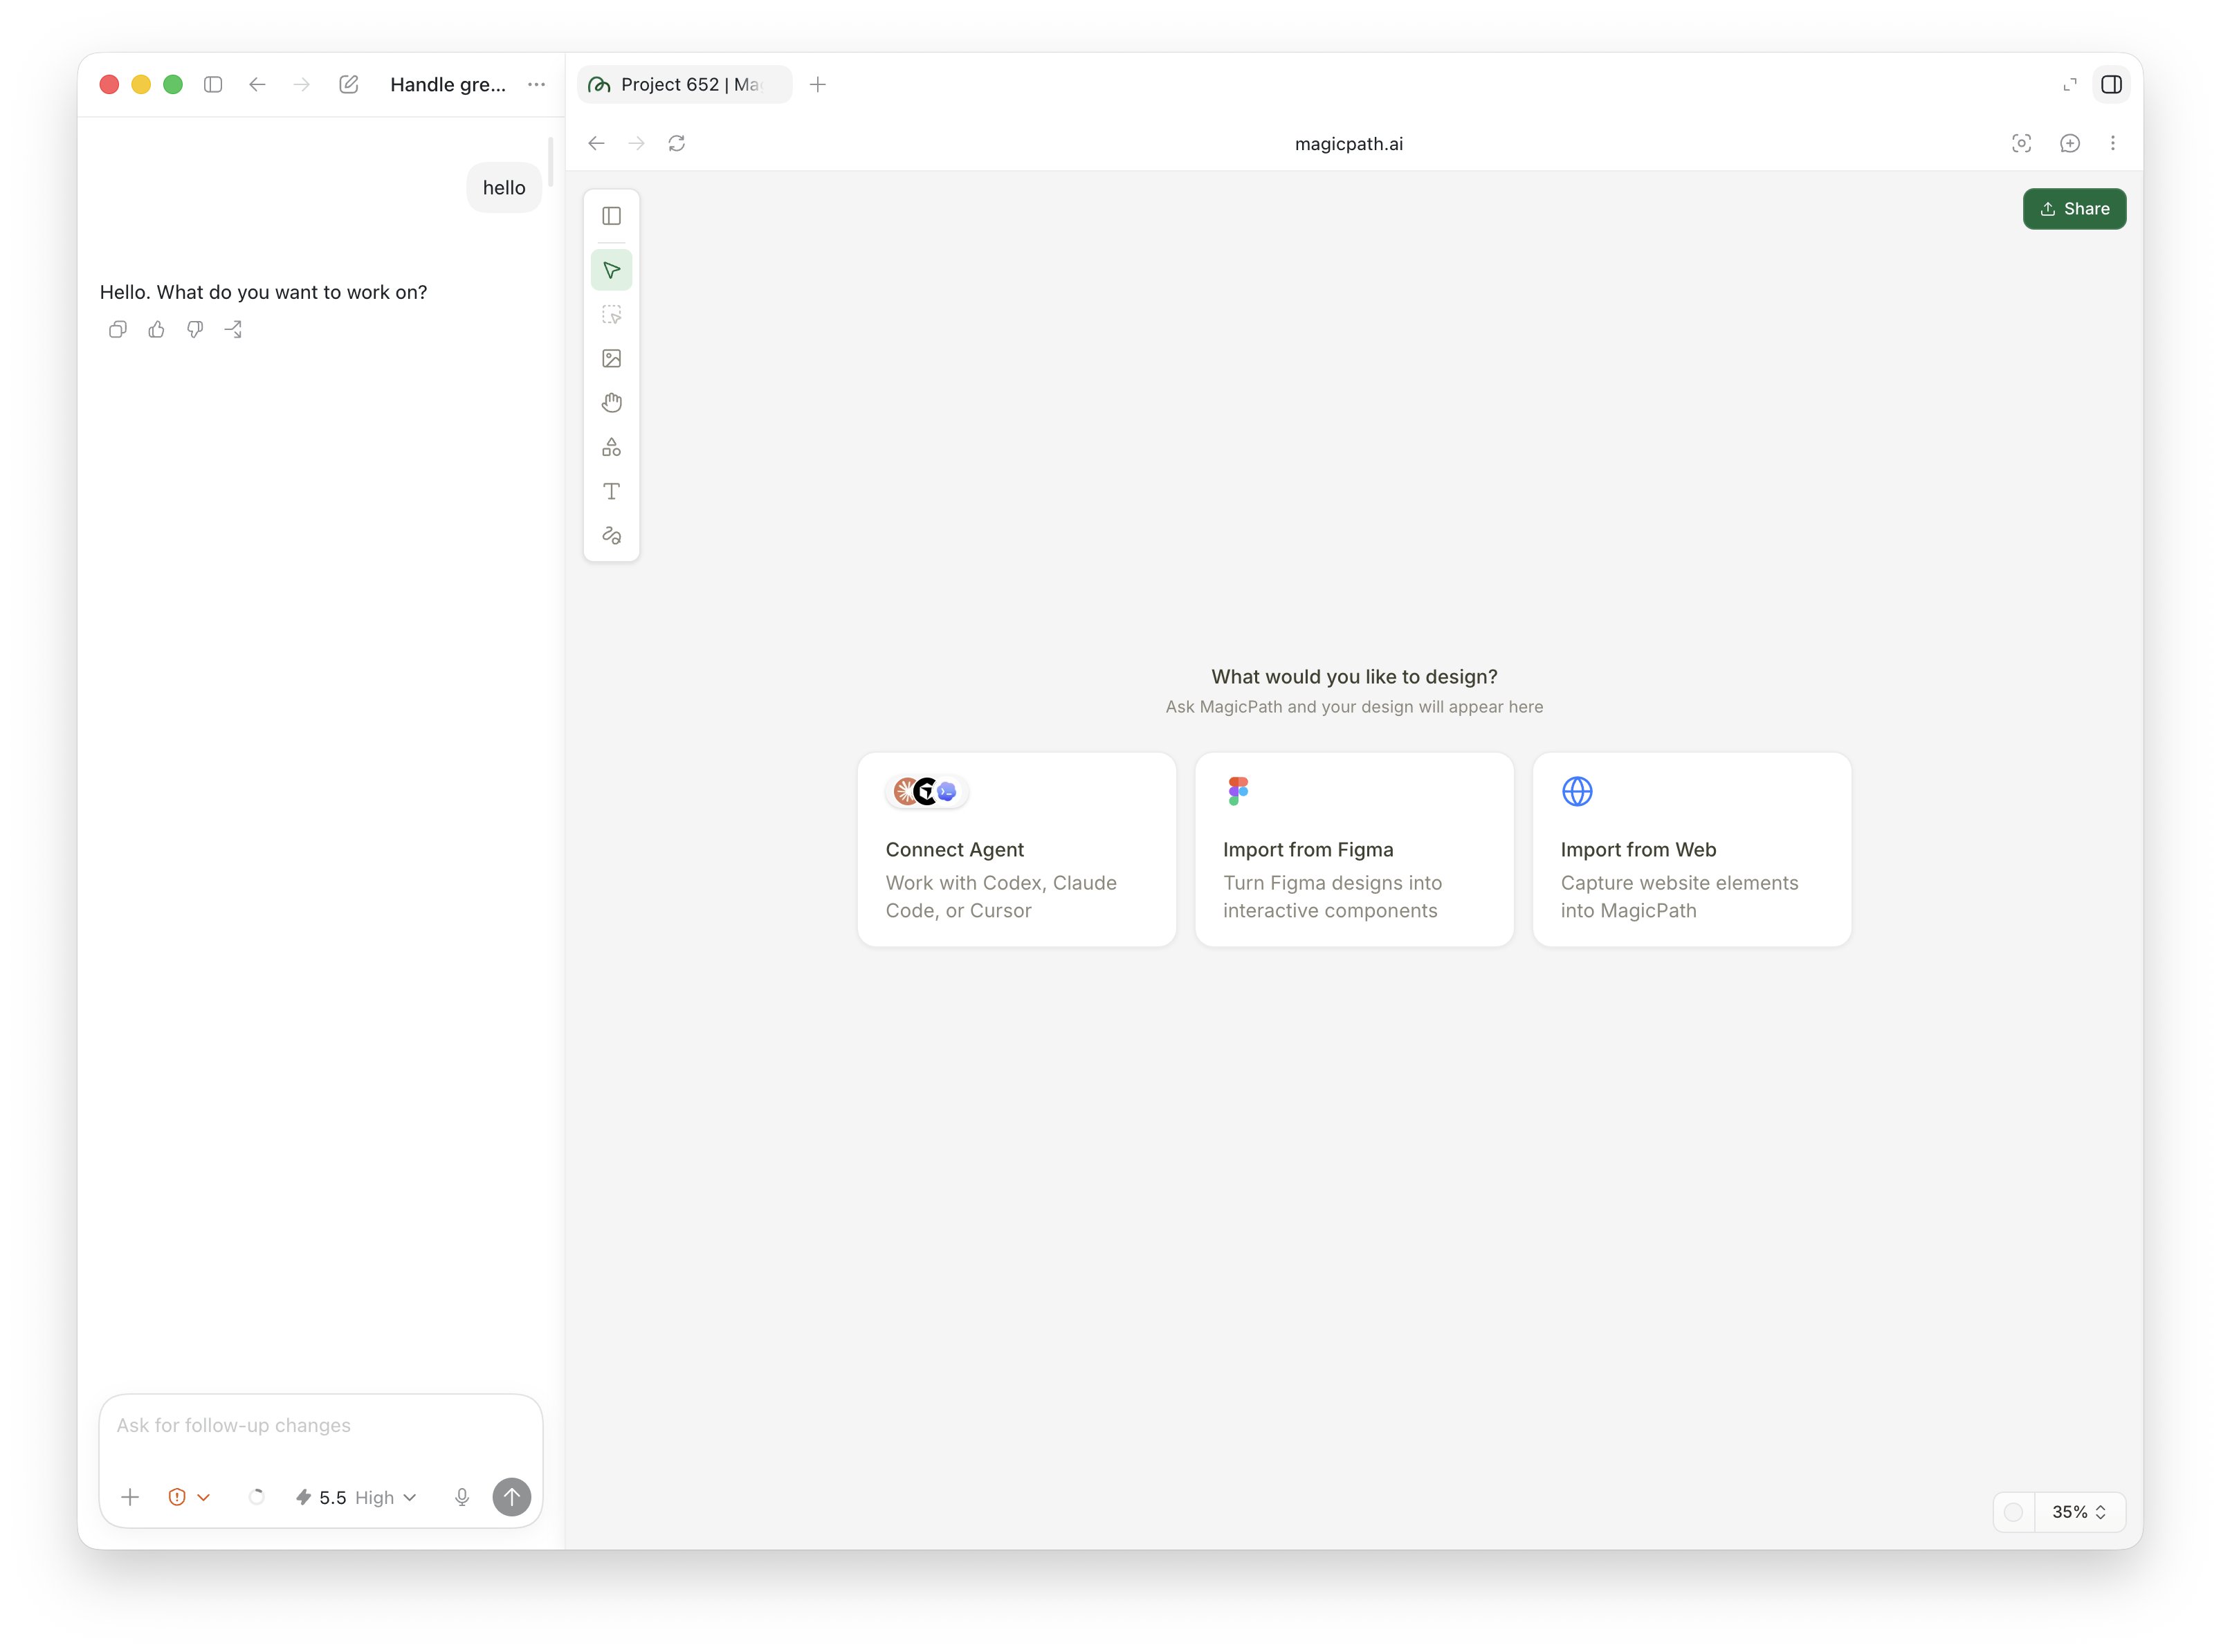This screenshot has width=2221, height=1652.
Task: Select the hand pan tool
Action: point(611,403)
